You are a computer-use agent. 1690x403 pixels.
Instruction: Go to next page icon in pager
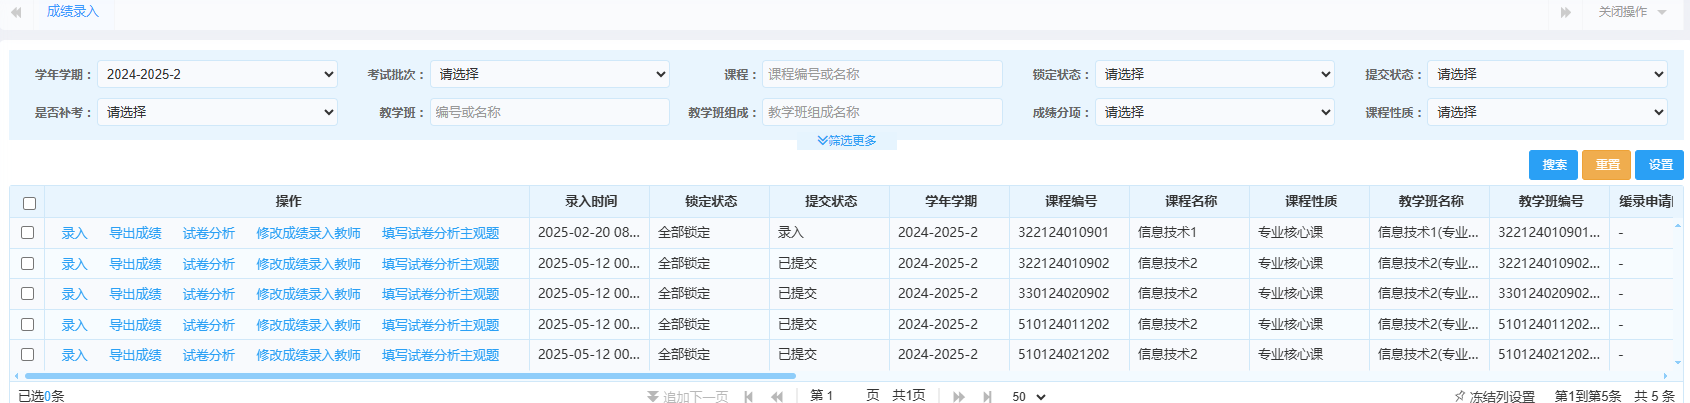click(958, 397)
